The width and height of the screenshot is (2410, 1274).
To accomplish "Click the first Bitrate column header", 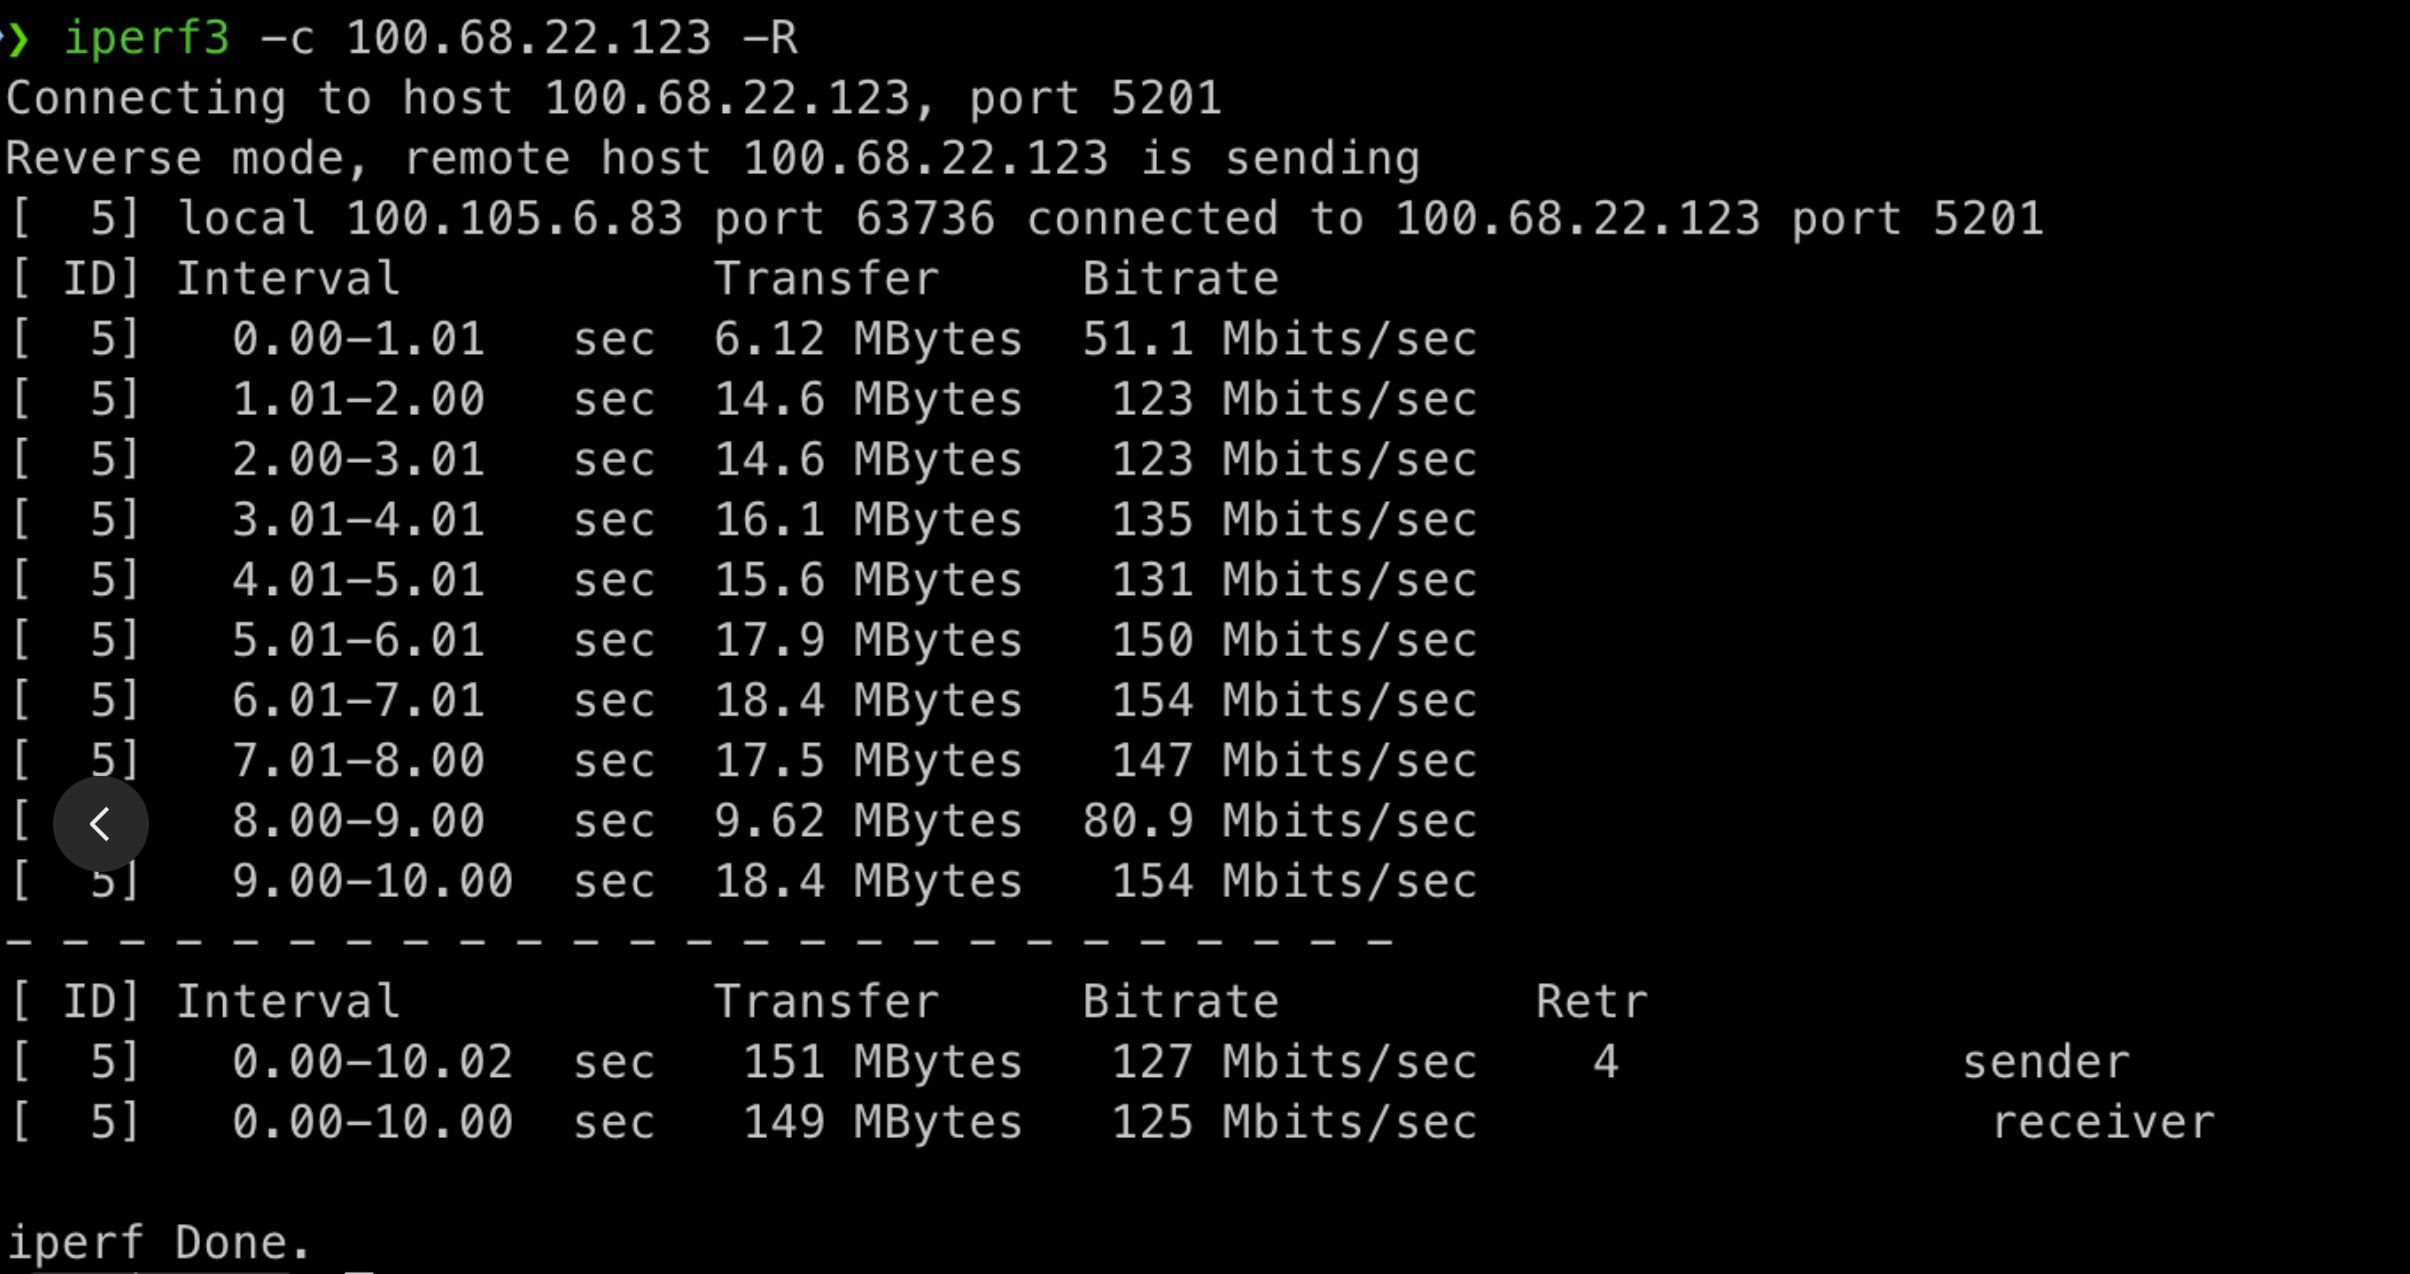I will [x=1180, y=279].
